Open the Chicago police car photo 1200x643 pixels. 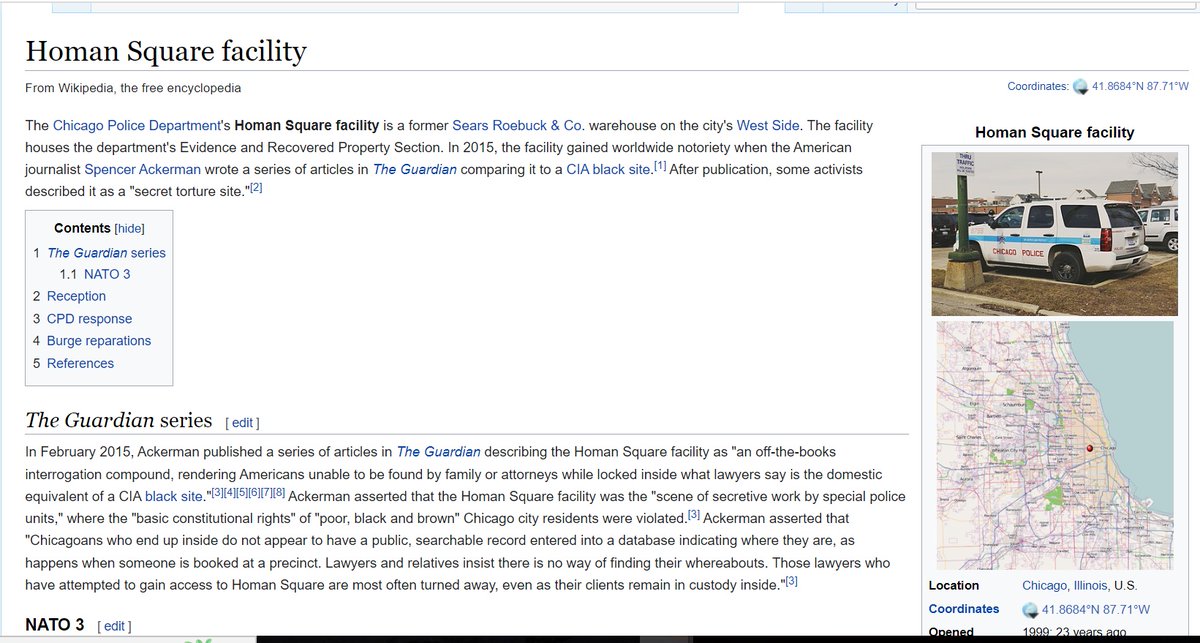[1054, 234]
